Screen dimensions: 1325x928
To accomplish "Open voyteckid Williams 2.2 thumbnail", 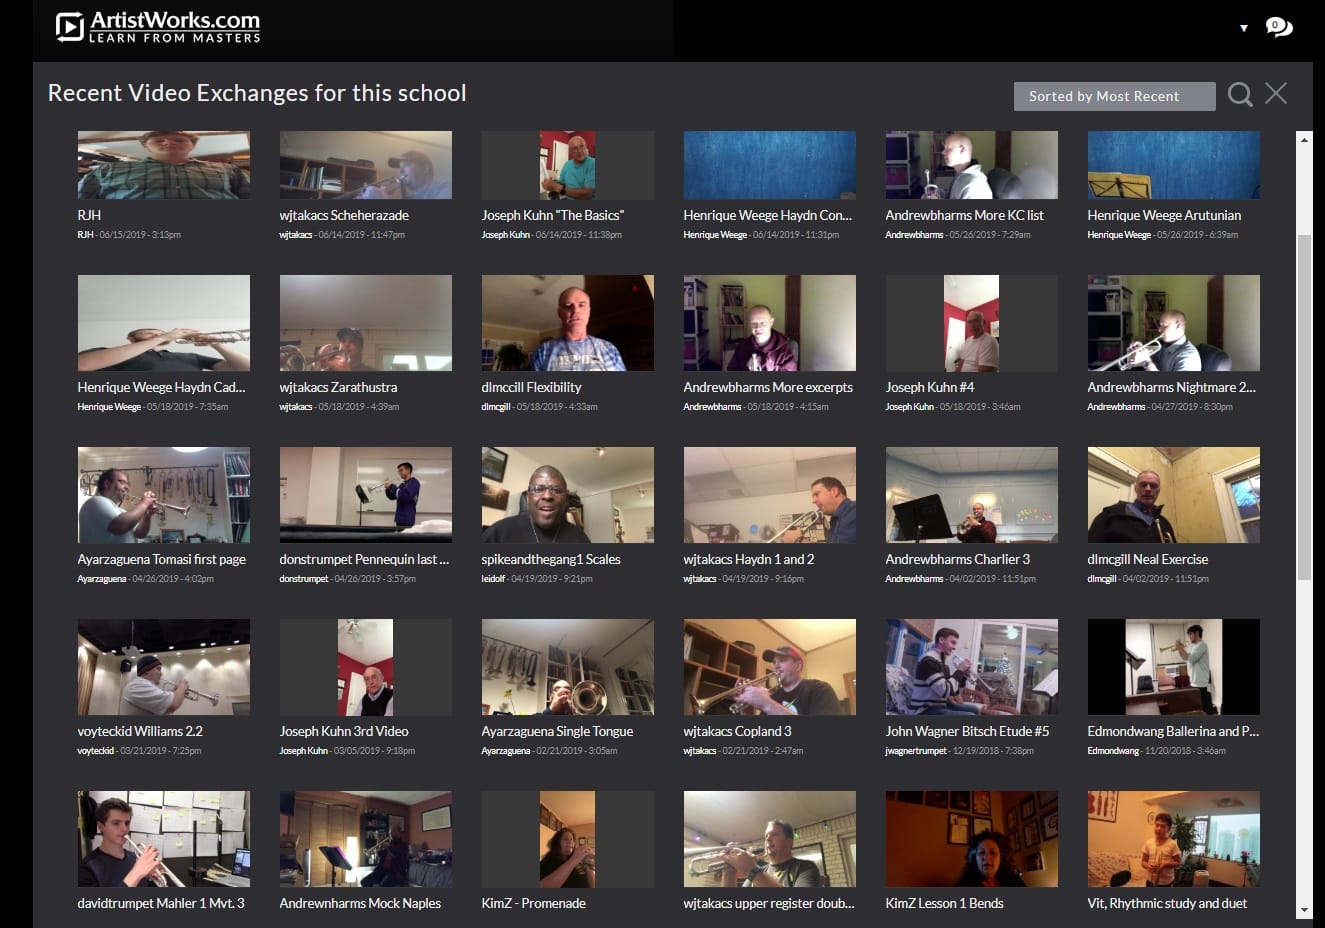I will (164, 667).
